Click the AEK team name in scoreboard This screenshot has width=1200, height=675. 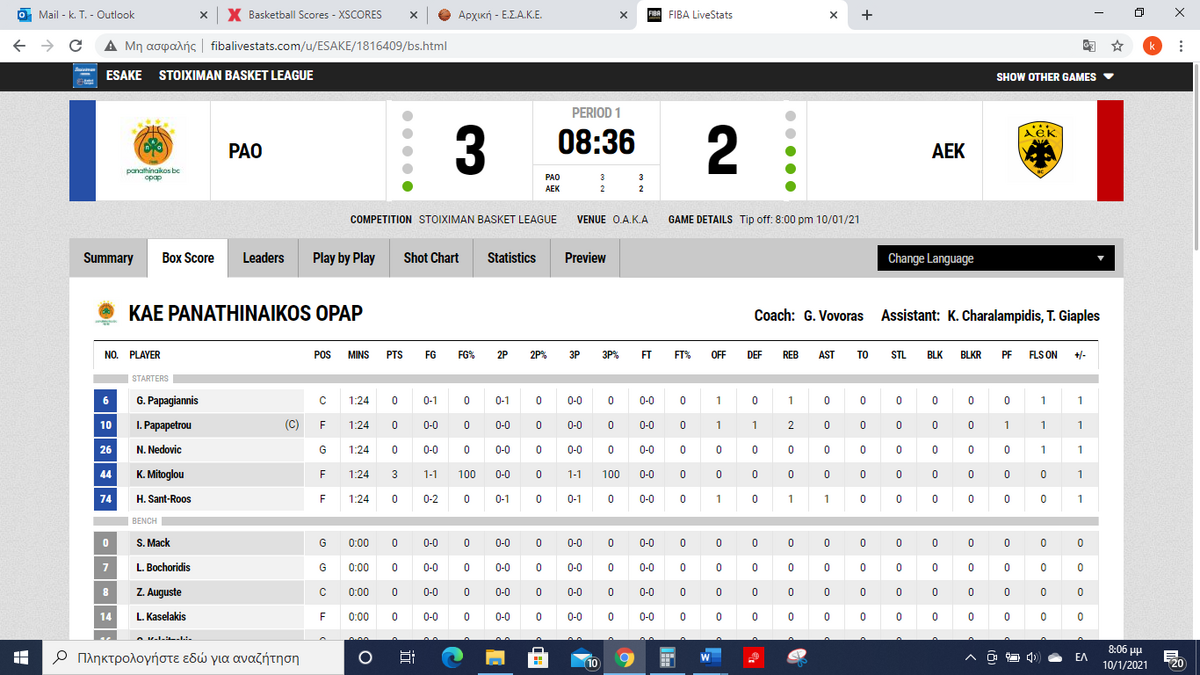[948, 151]
